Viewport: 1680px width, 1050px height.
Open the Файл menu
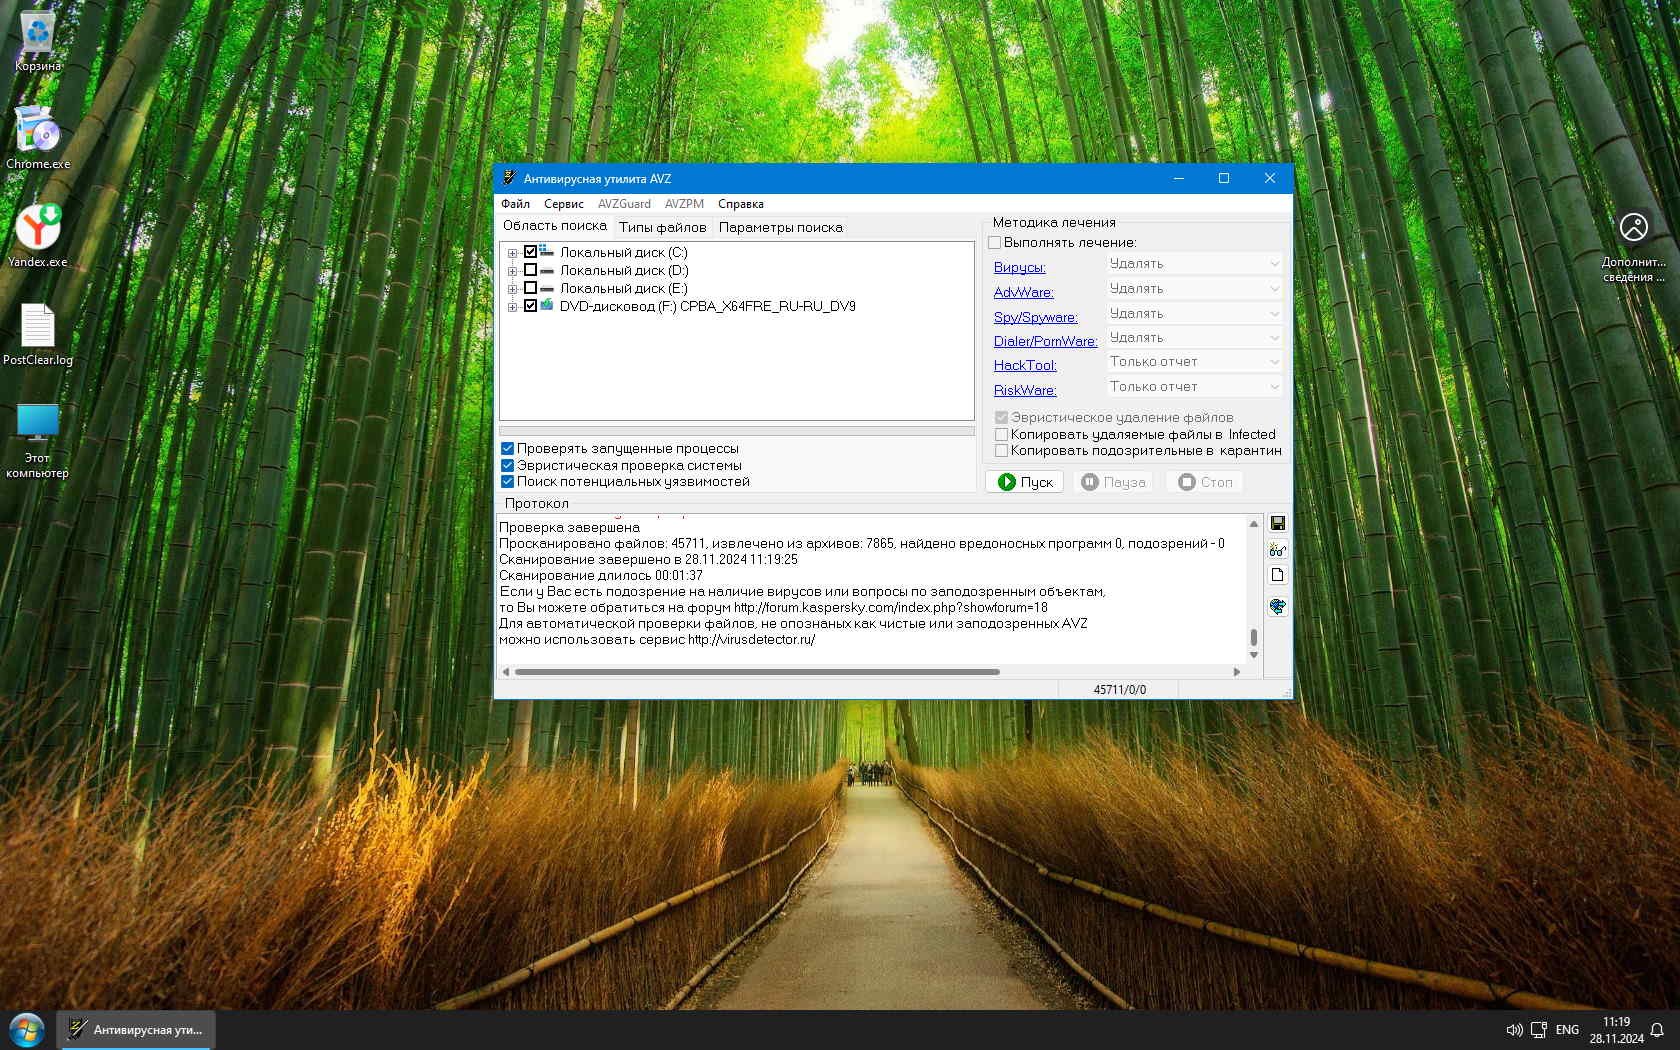pyautogui.click(x=515, y=204)
